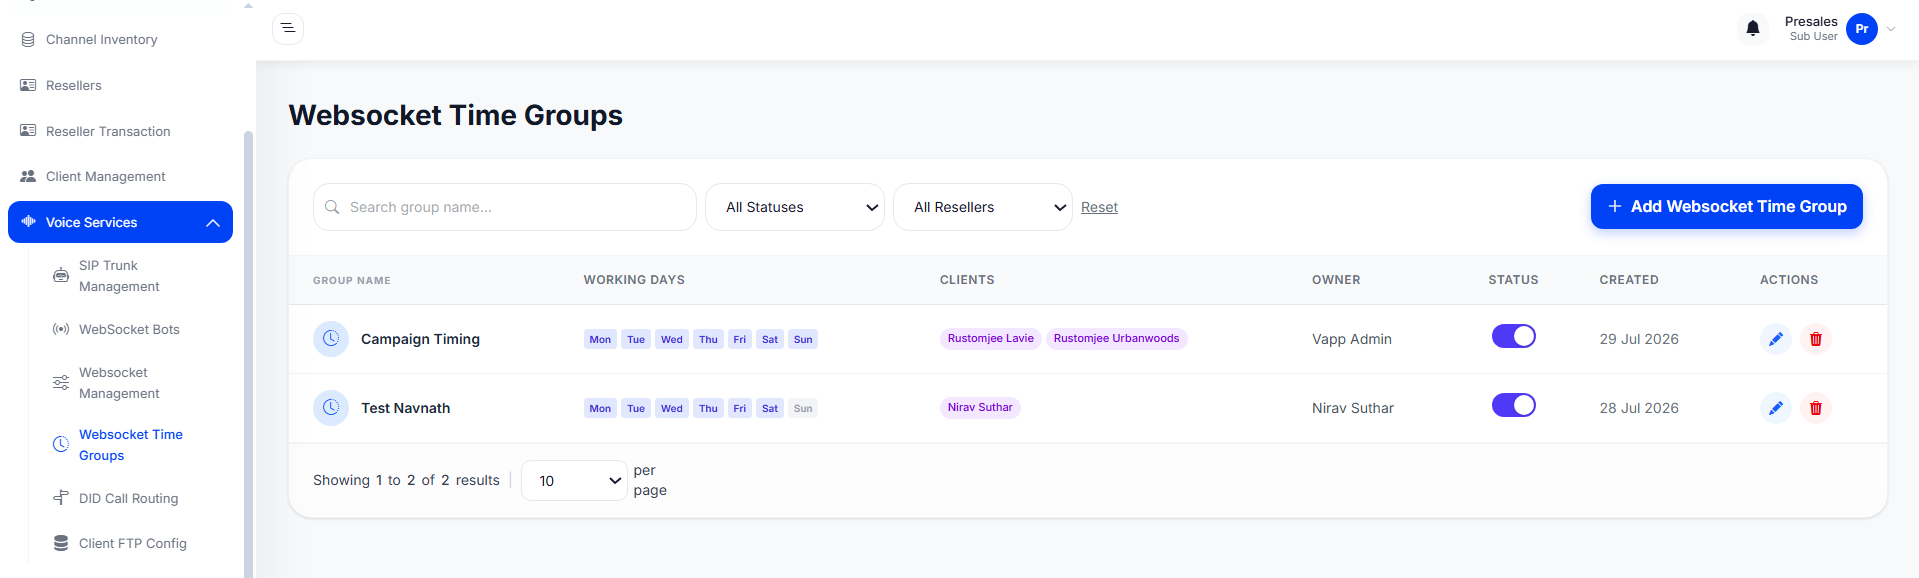
Task: Click the Vapp Admin owner cell
Action: [1351, 339]
